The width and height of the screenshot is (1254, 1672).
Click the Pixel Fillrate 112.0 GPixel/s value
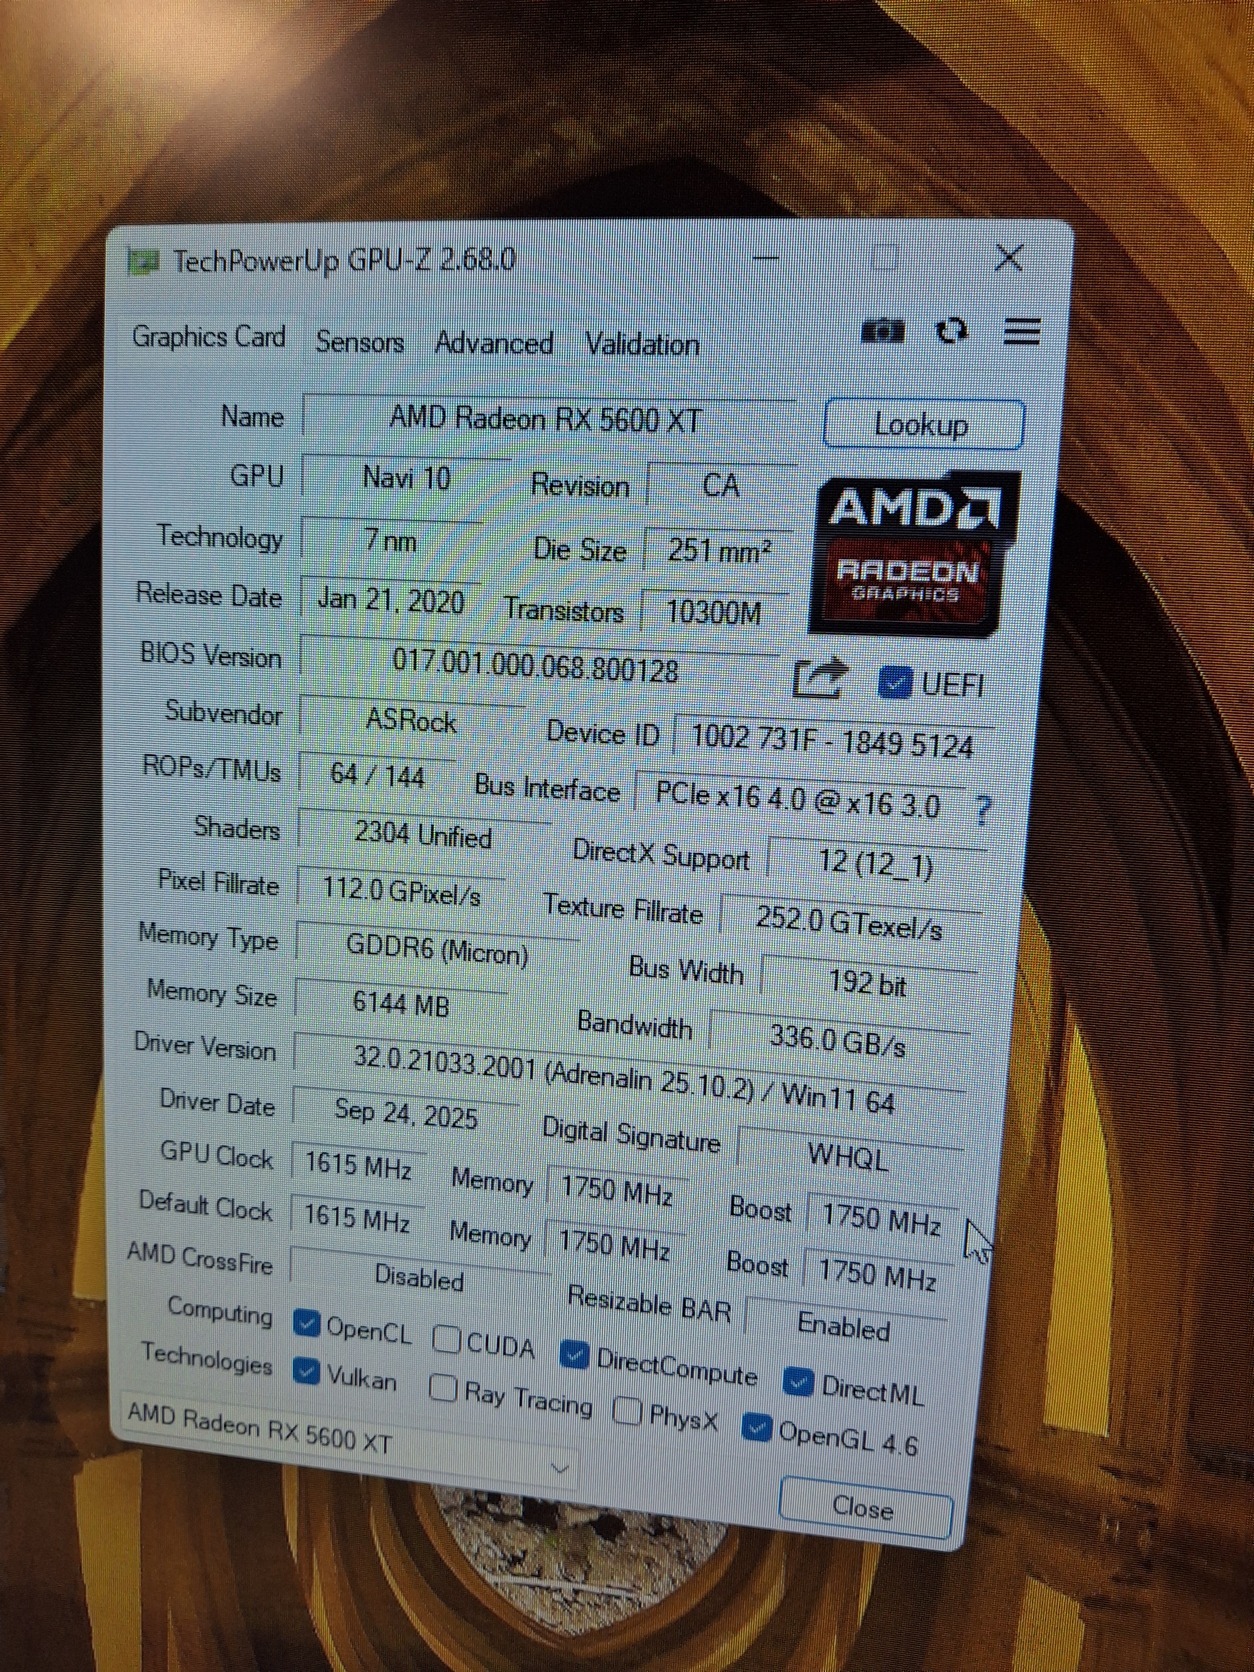pos(402,890)
